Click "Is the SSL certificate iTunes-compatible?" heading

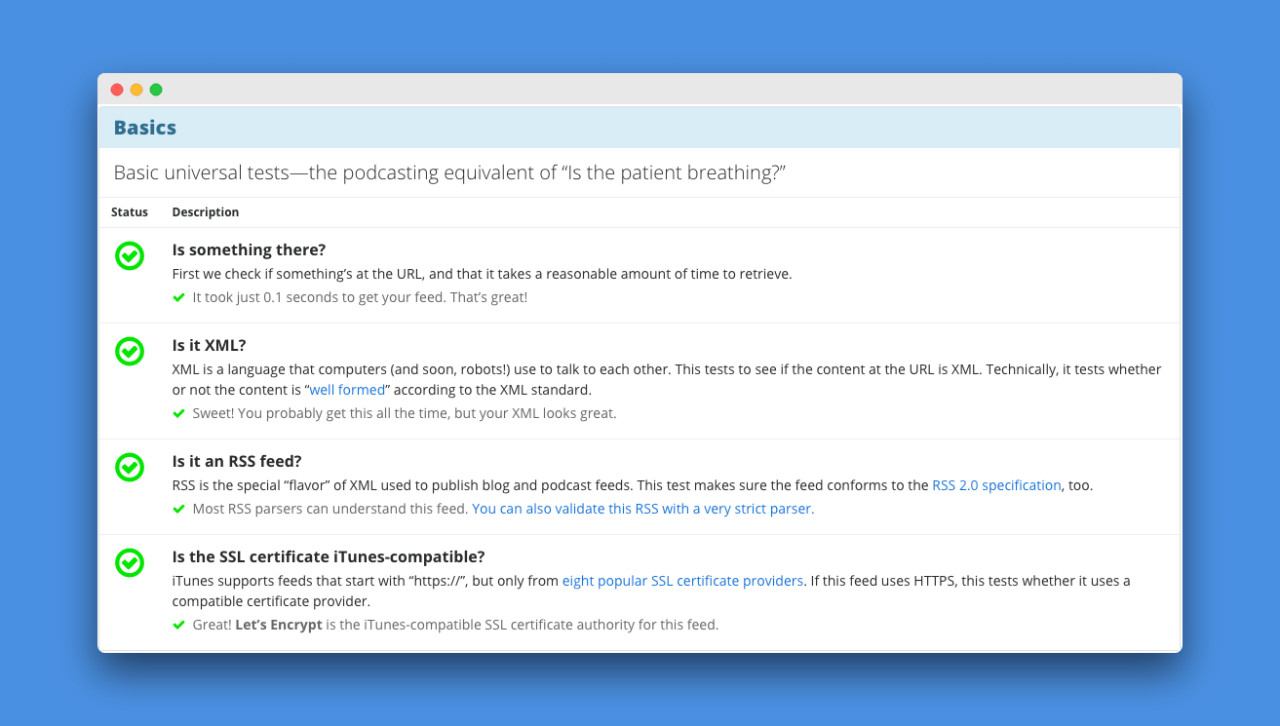pyautogui.click(x=328, y=557)
